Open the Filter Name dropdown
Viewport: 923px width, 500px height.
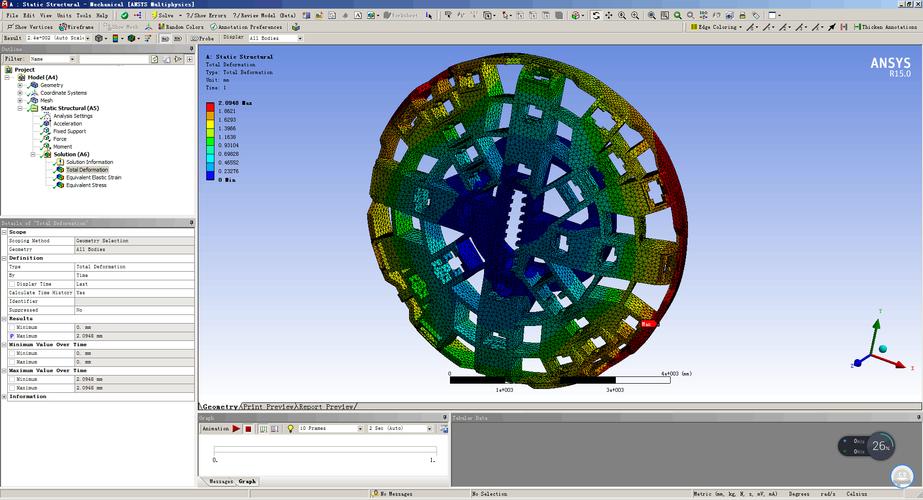pyautogui.click(x=72, y=59)
